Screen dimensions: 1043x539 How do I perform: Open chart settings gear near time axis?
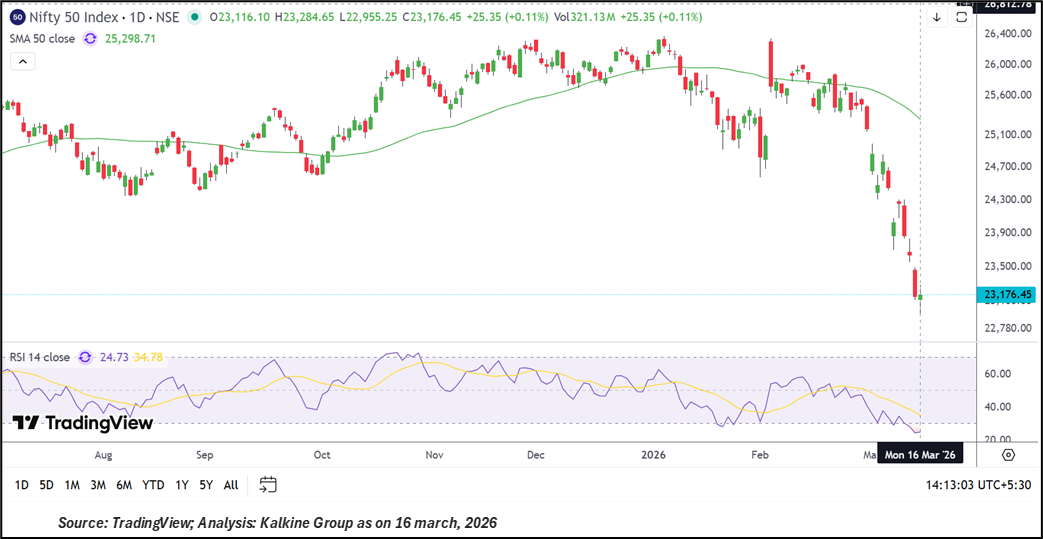coord(1008,455)
